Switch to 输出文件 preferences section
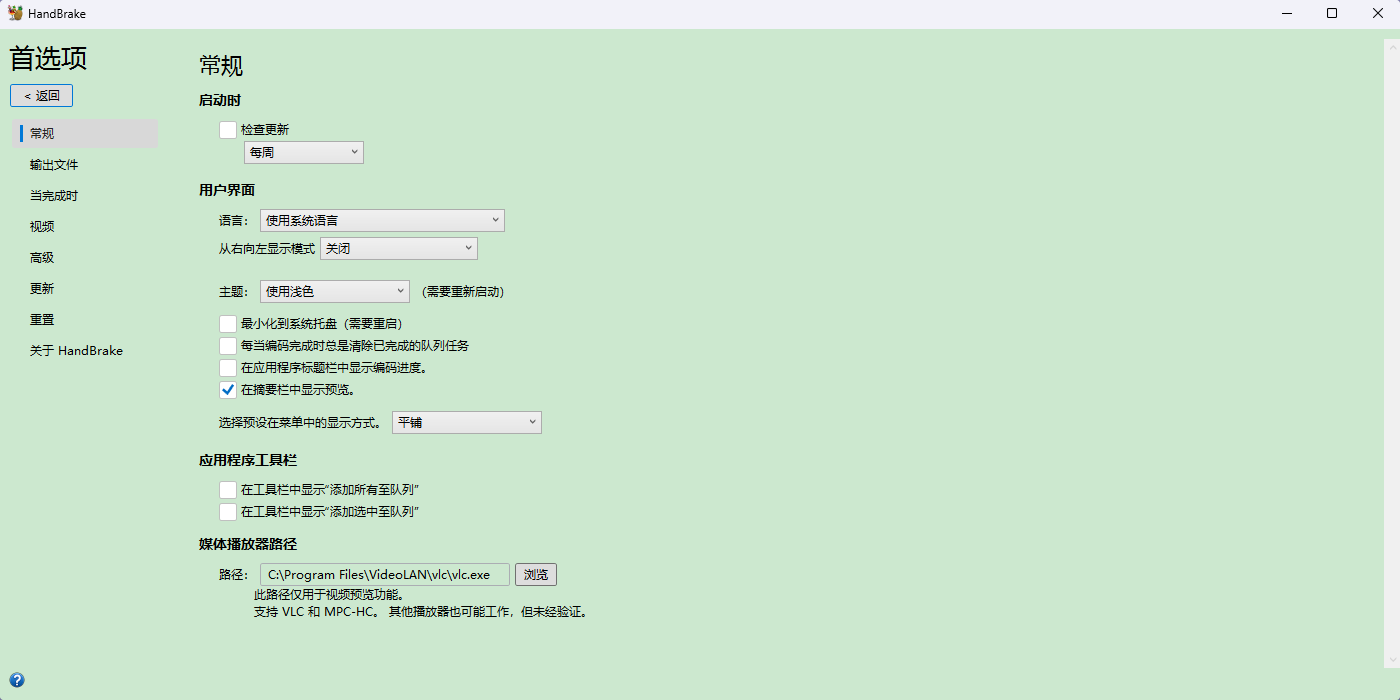 pyautogui.click(x=54, y=165)
